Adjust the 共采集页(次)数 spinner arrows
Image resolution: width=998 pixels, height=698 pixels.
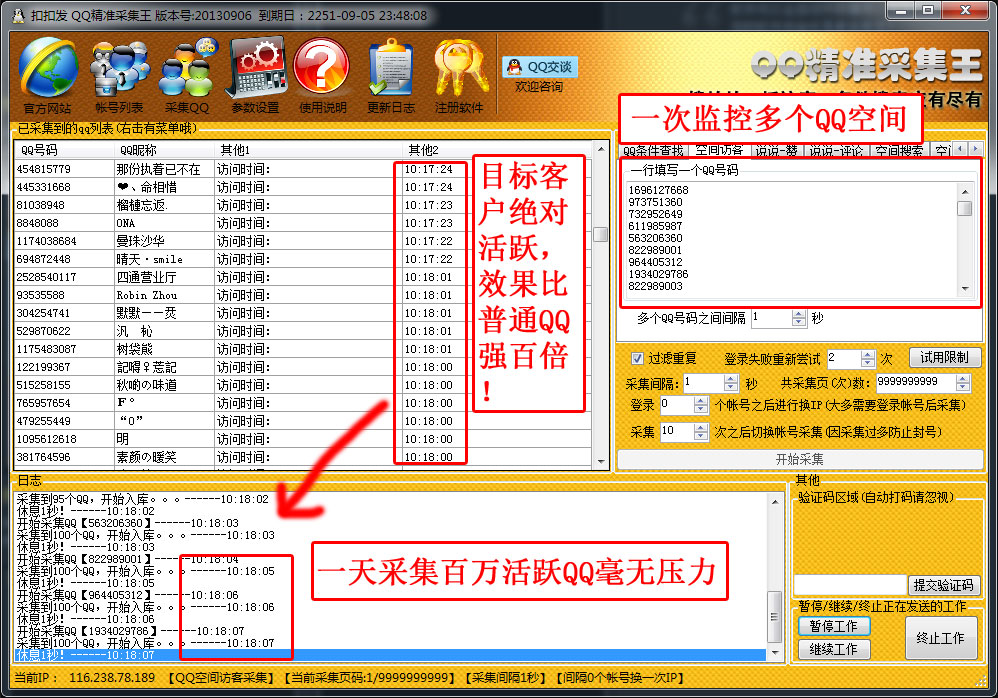coord(963,383)
